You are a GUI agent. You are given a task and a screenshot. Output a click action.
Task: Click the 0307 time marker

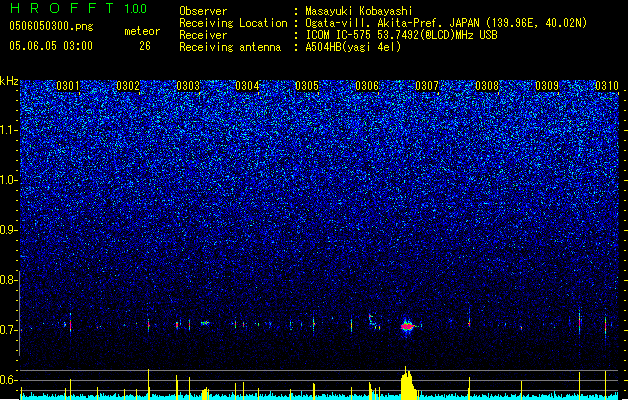427,86
